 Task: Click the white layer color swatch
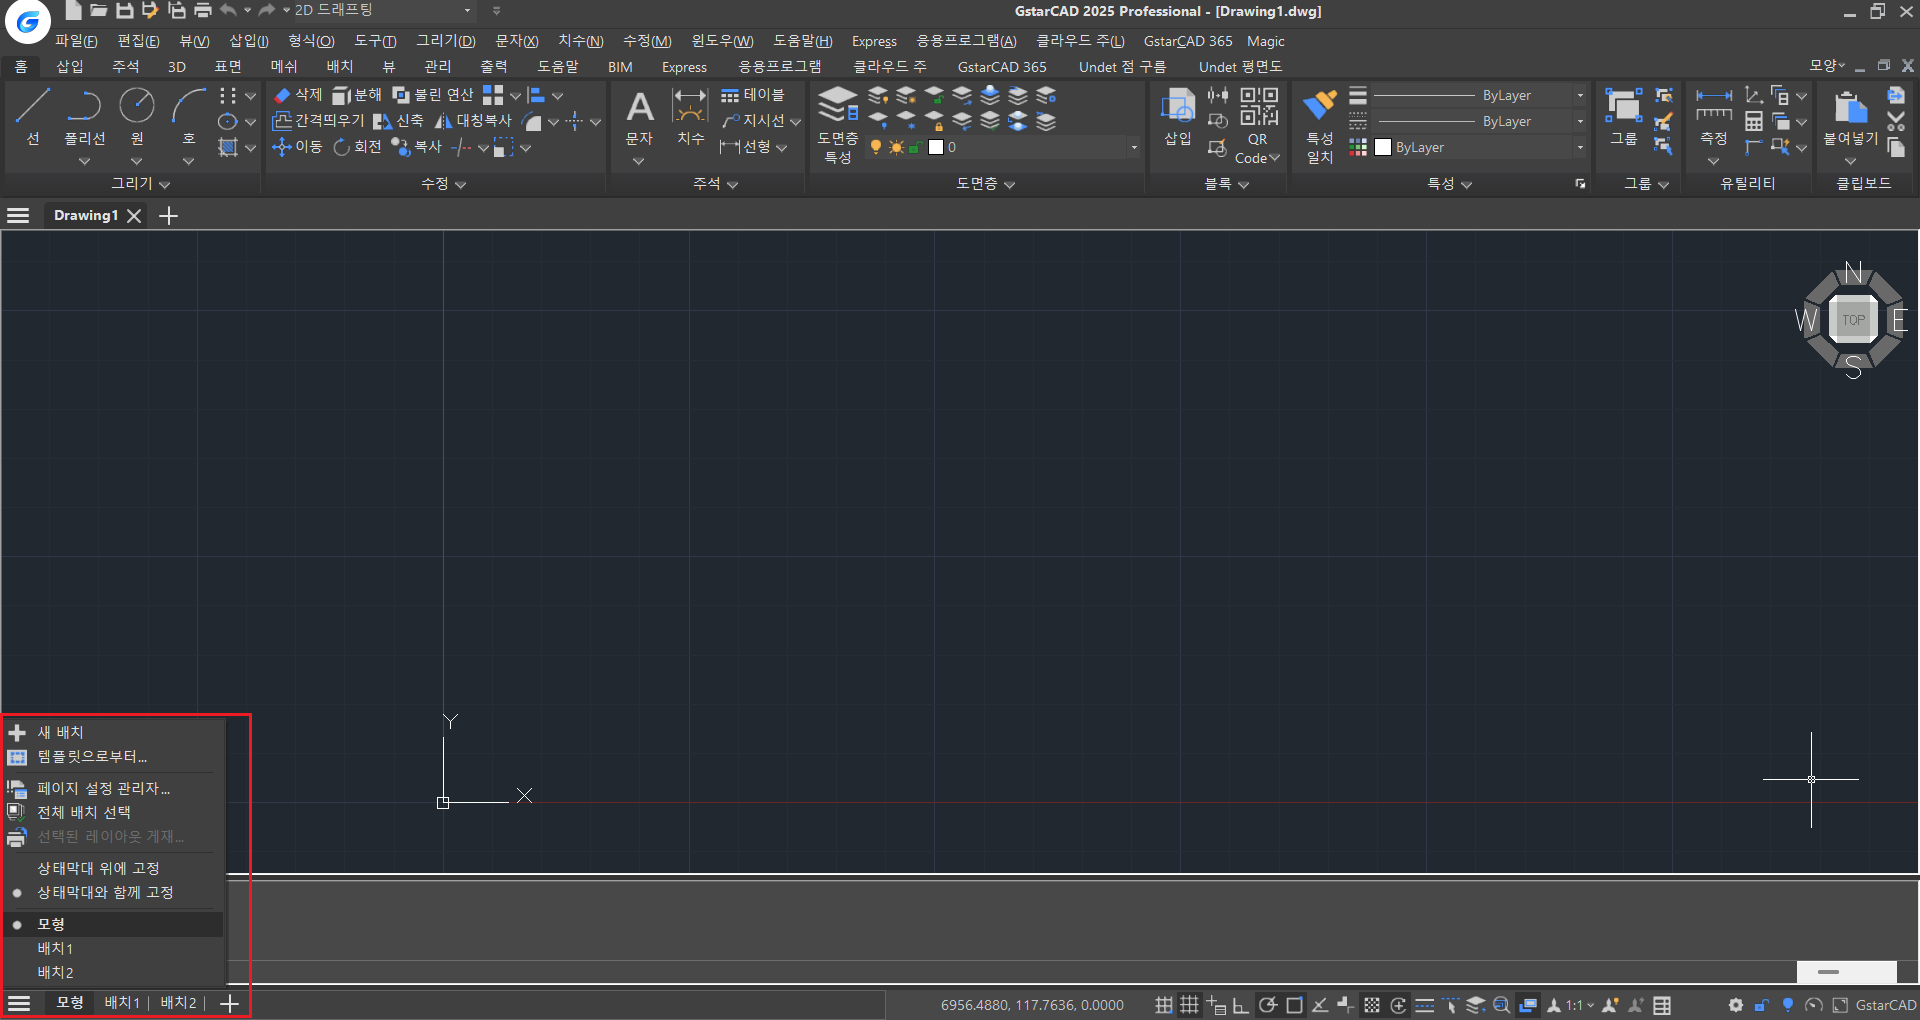(x=936, y=147)
